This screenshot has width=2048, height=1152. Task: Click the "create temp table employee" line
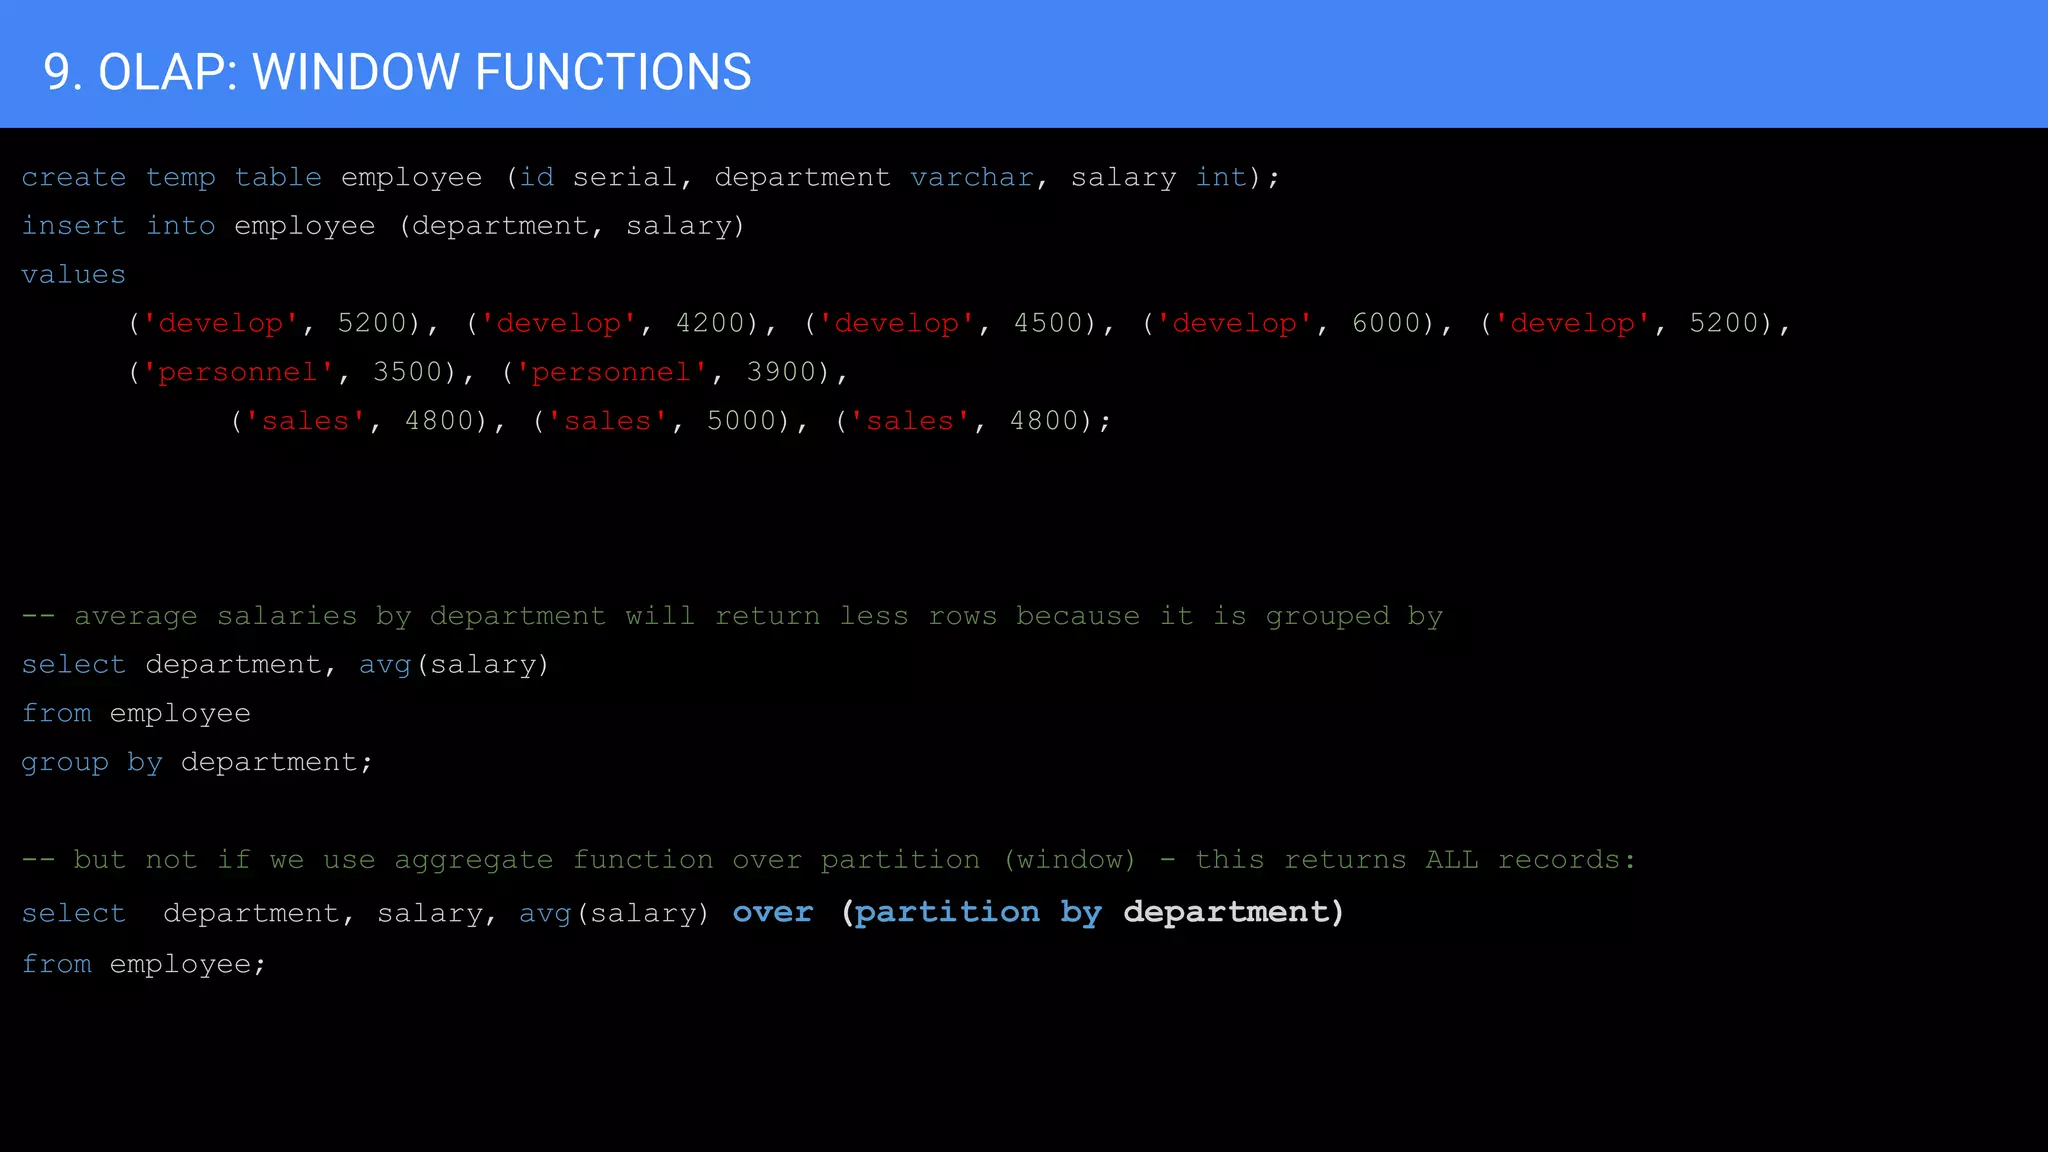pos(650,178)
